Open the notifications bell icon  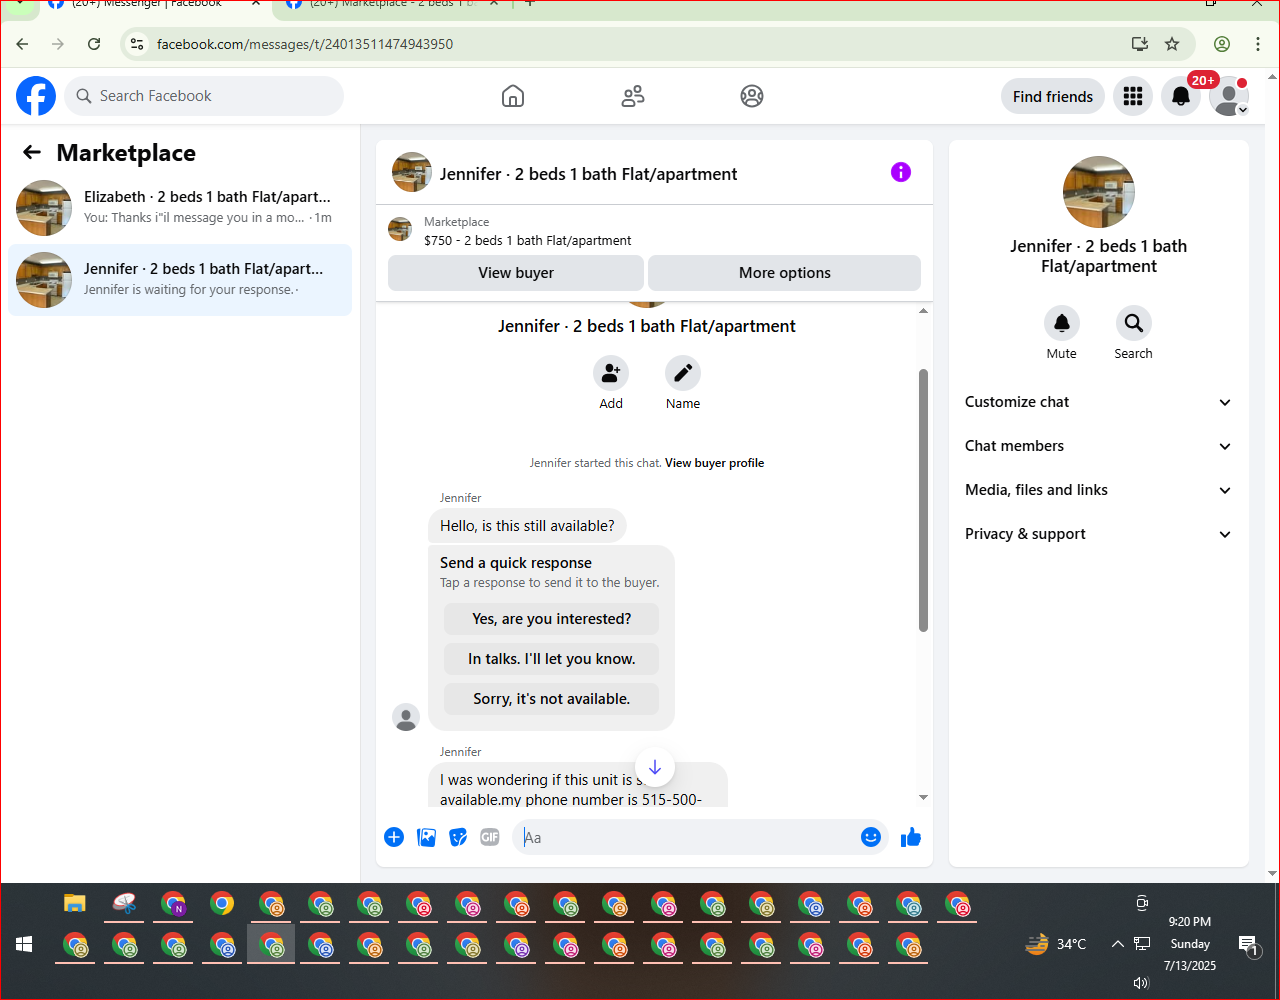pos(1181,96)
